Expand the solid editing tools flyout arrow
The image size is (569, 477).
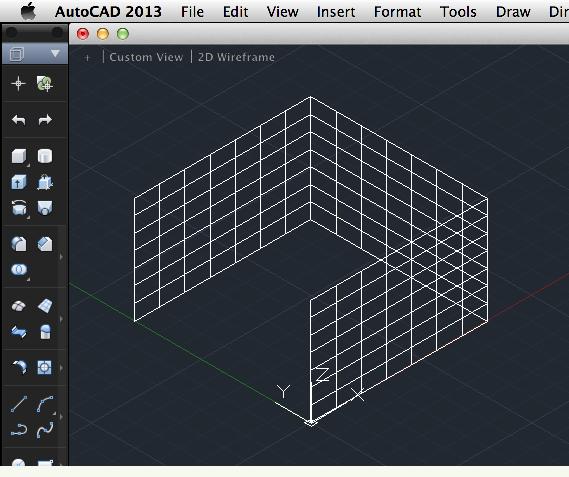(61, 257)
